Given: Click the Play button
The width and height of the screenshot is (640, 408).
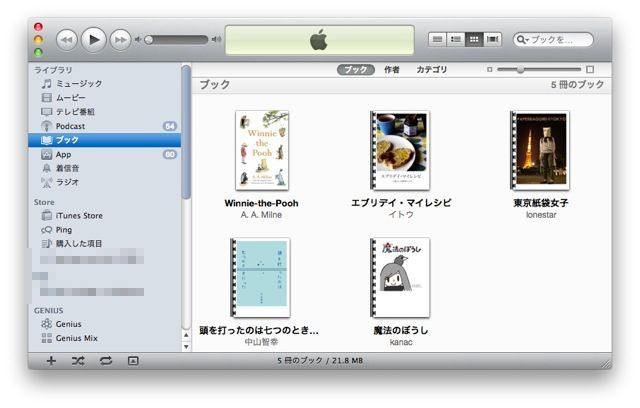Looking at the screenshot, I should point(93,40).
